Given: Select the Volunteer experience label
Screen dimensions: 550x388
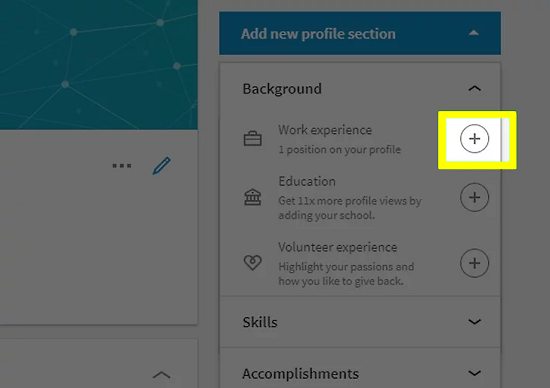Looking at the screenshot, I should [338, 247].
